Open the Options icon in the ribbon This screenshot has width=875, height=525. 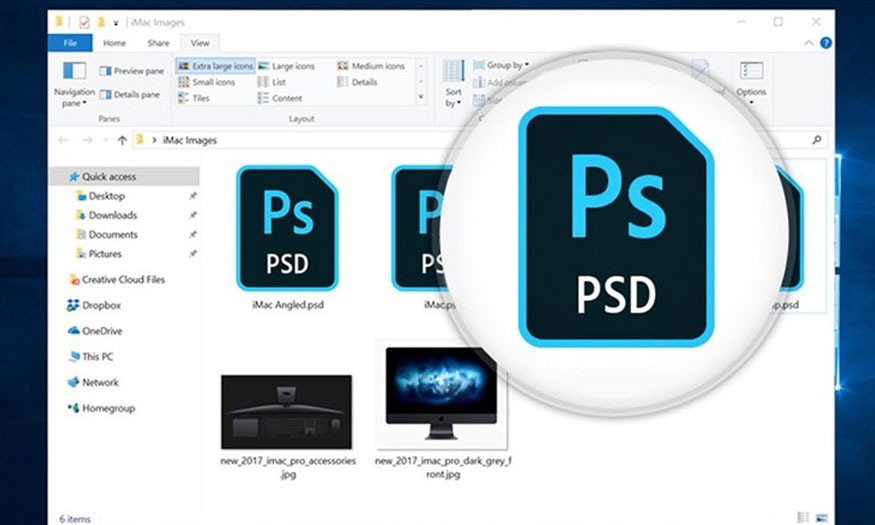pos(751,73)
